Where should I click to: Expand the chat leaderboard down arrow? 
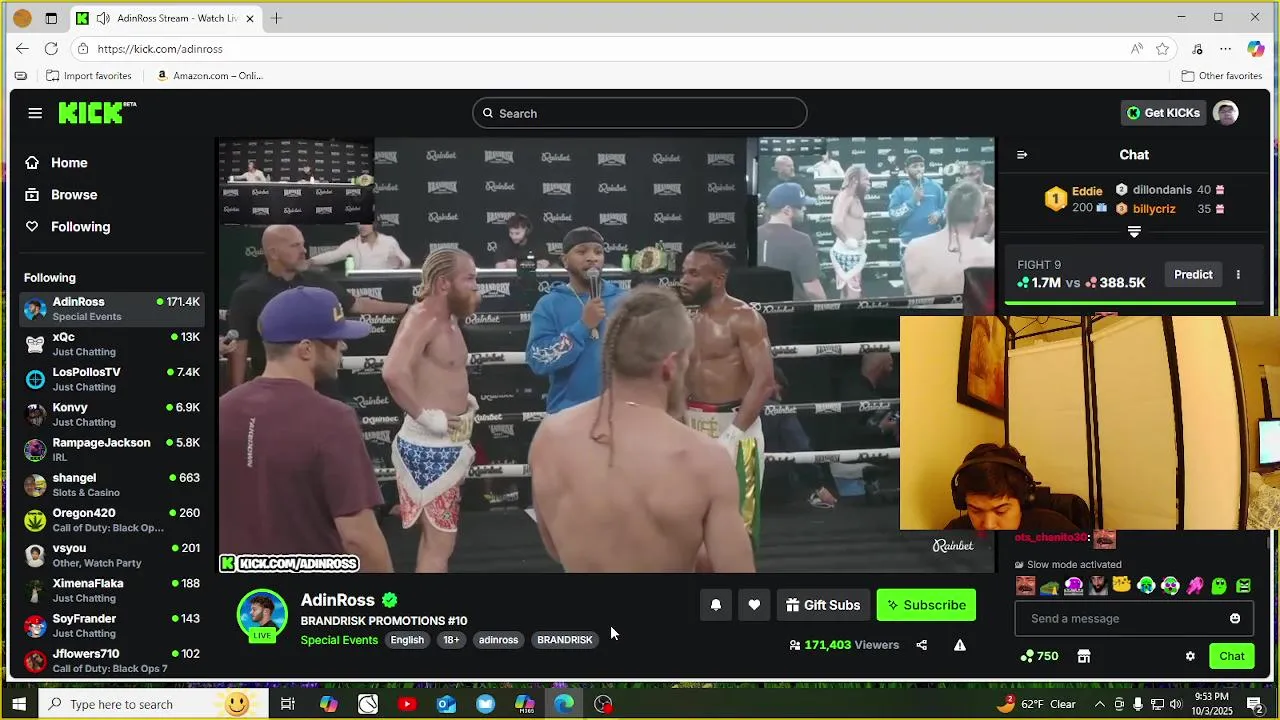pos(1134,231)
